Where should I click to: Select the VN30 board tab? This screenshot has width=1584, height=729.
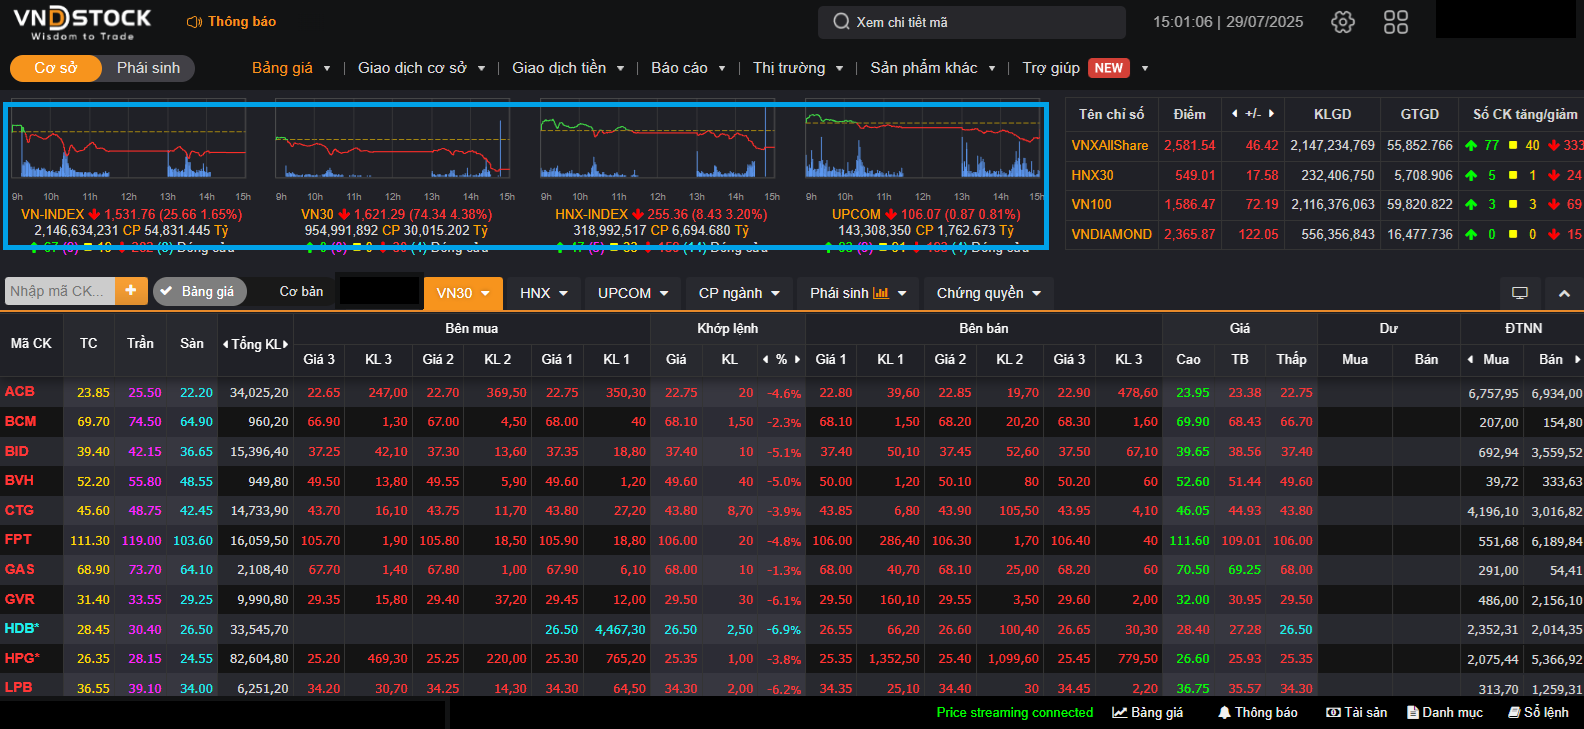tap(463, 293)
